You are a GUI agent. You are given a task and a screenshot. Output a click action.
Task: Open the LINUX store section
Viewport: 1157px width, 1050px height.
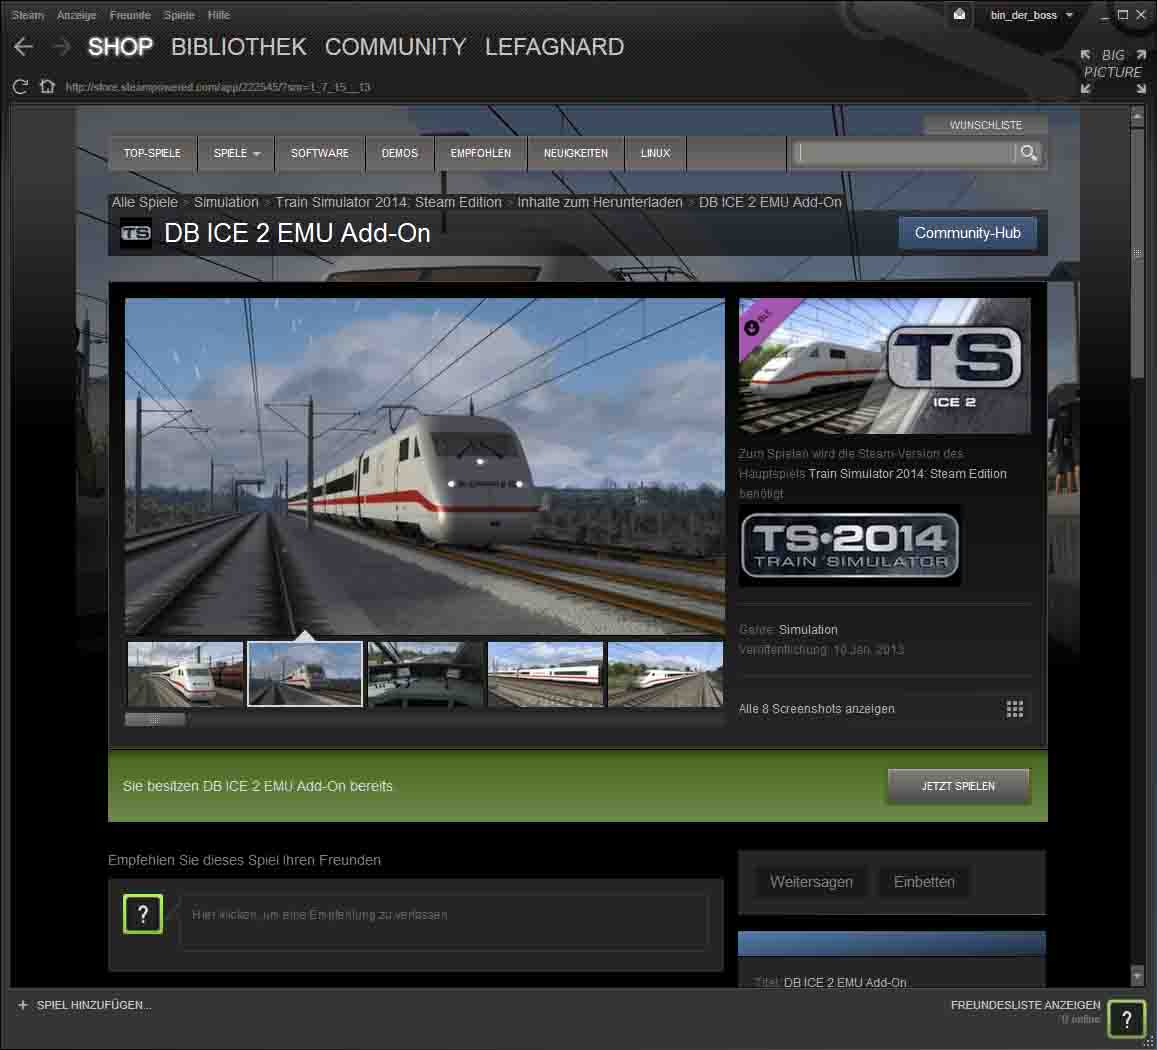tap(655, 153)
